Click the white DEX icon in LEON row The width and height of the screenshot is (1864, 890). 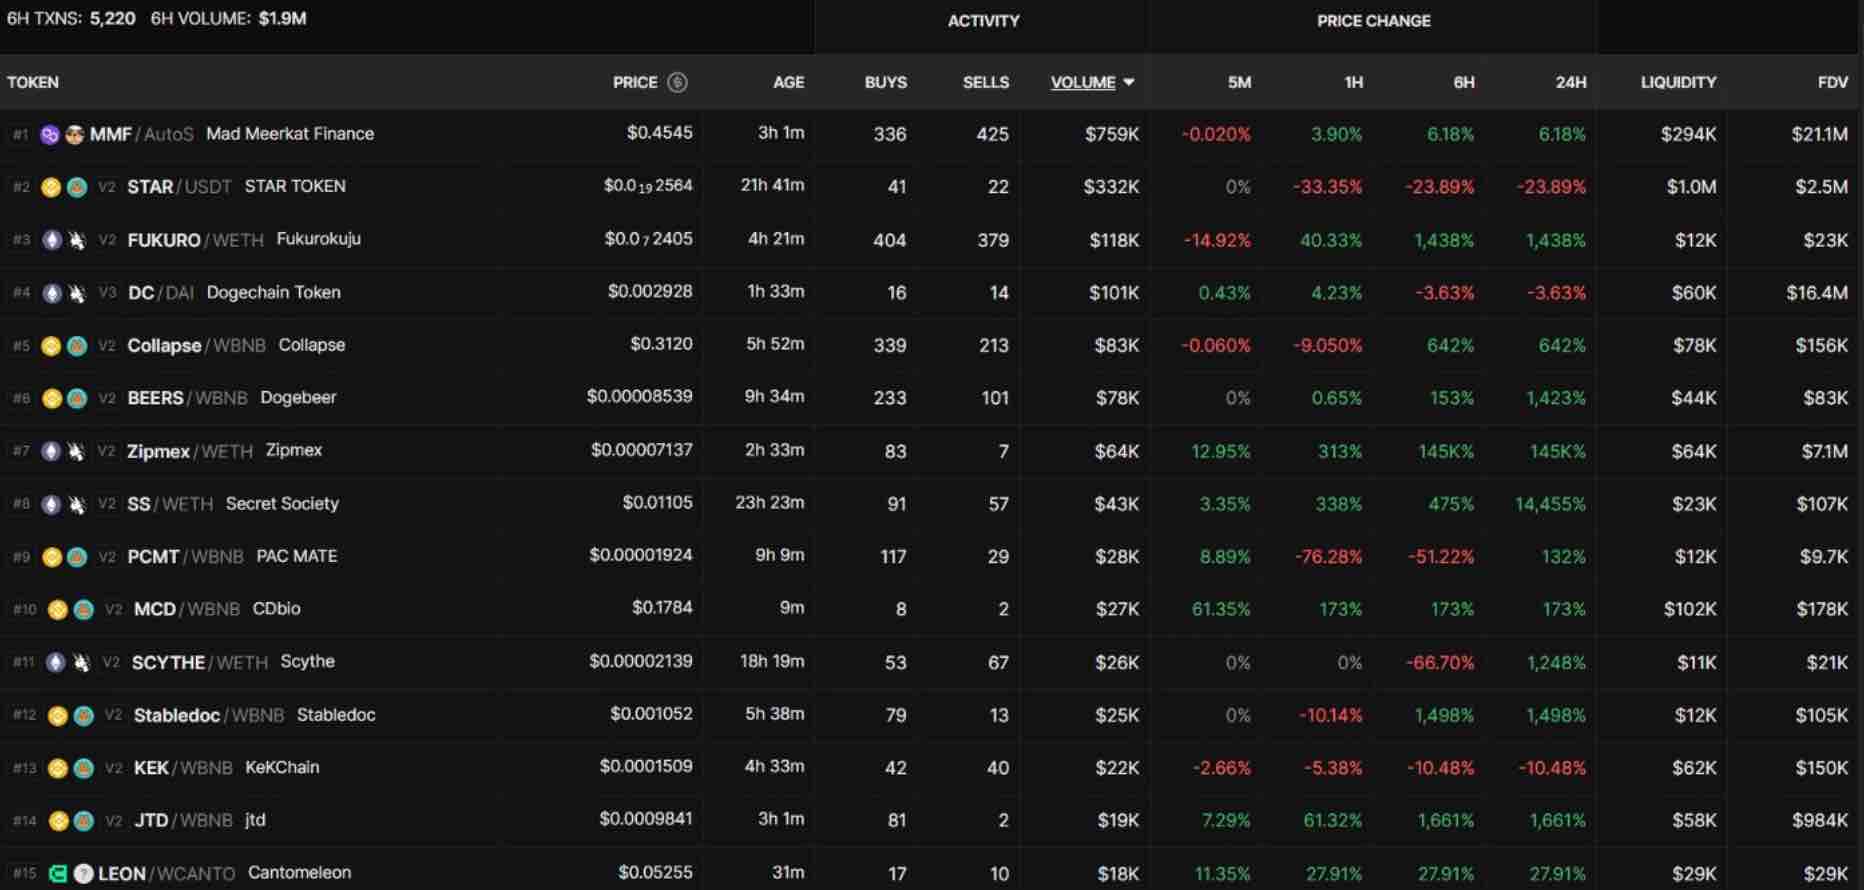point(84,873)
